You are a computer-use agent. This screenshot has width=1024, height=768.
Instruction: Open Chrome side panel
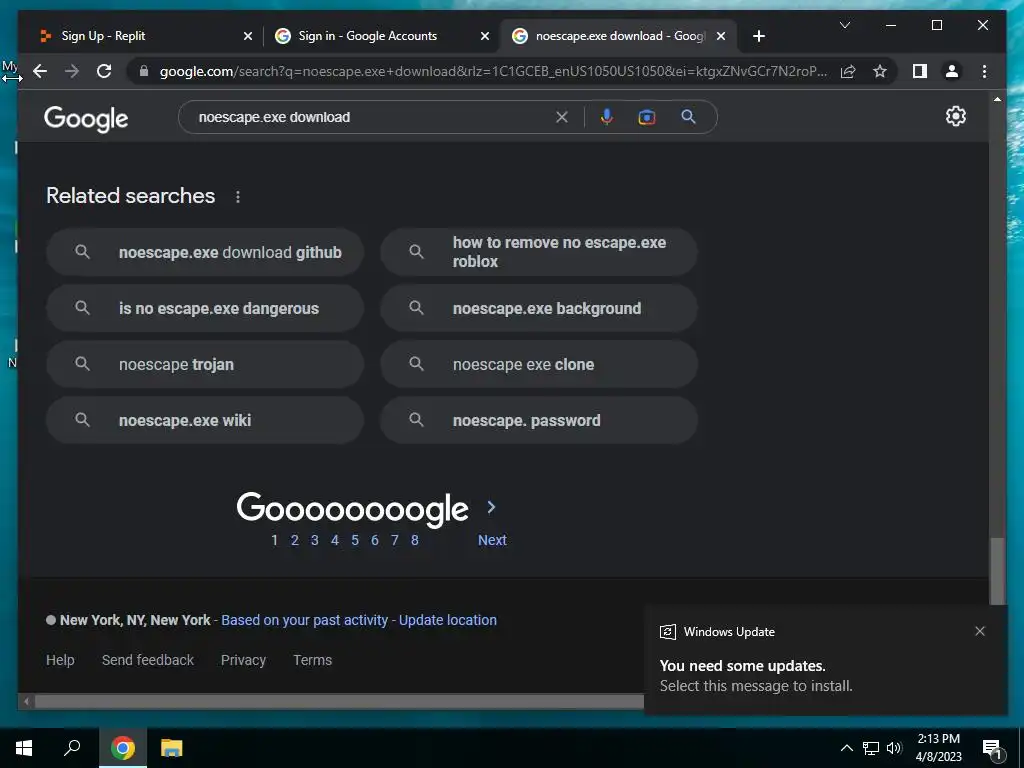point(920,71)
